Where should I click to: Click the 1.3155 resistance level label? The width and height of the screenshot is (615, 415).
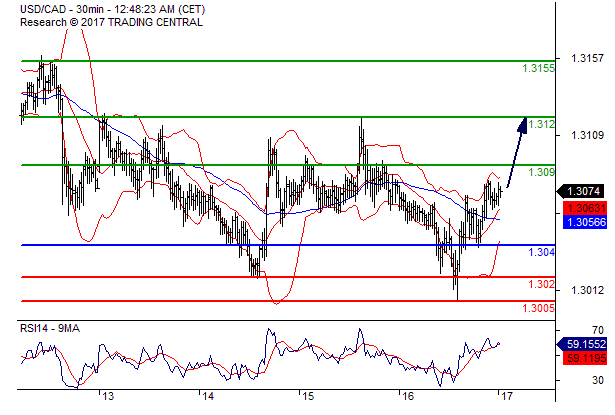coord(538,68)
